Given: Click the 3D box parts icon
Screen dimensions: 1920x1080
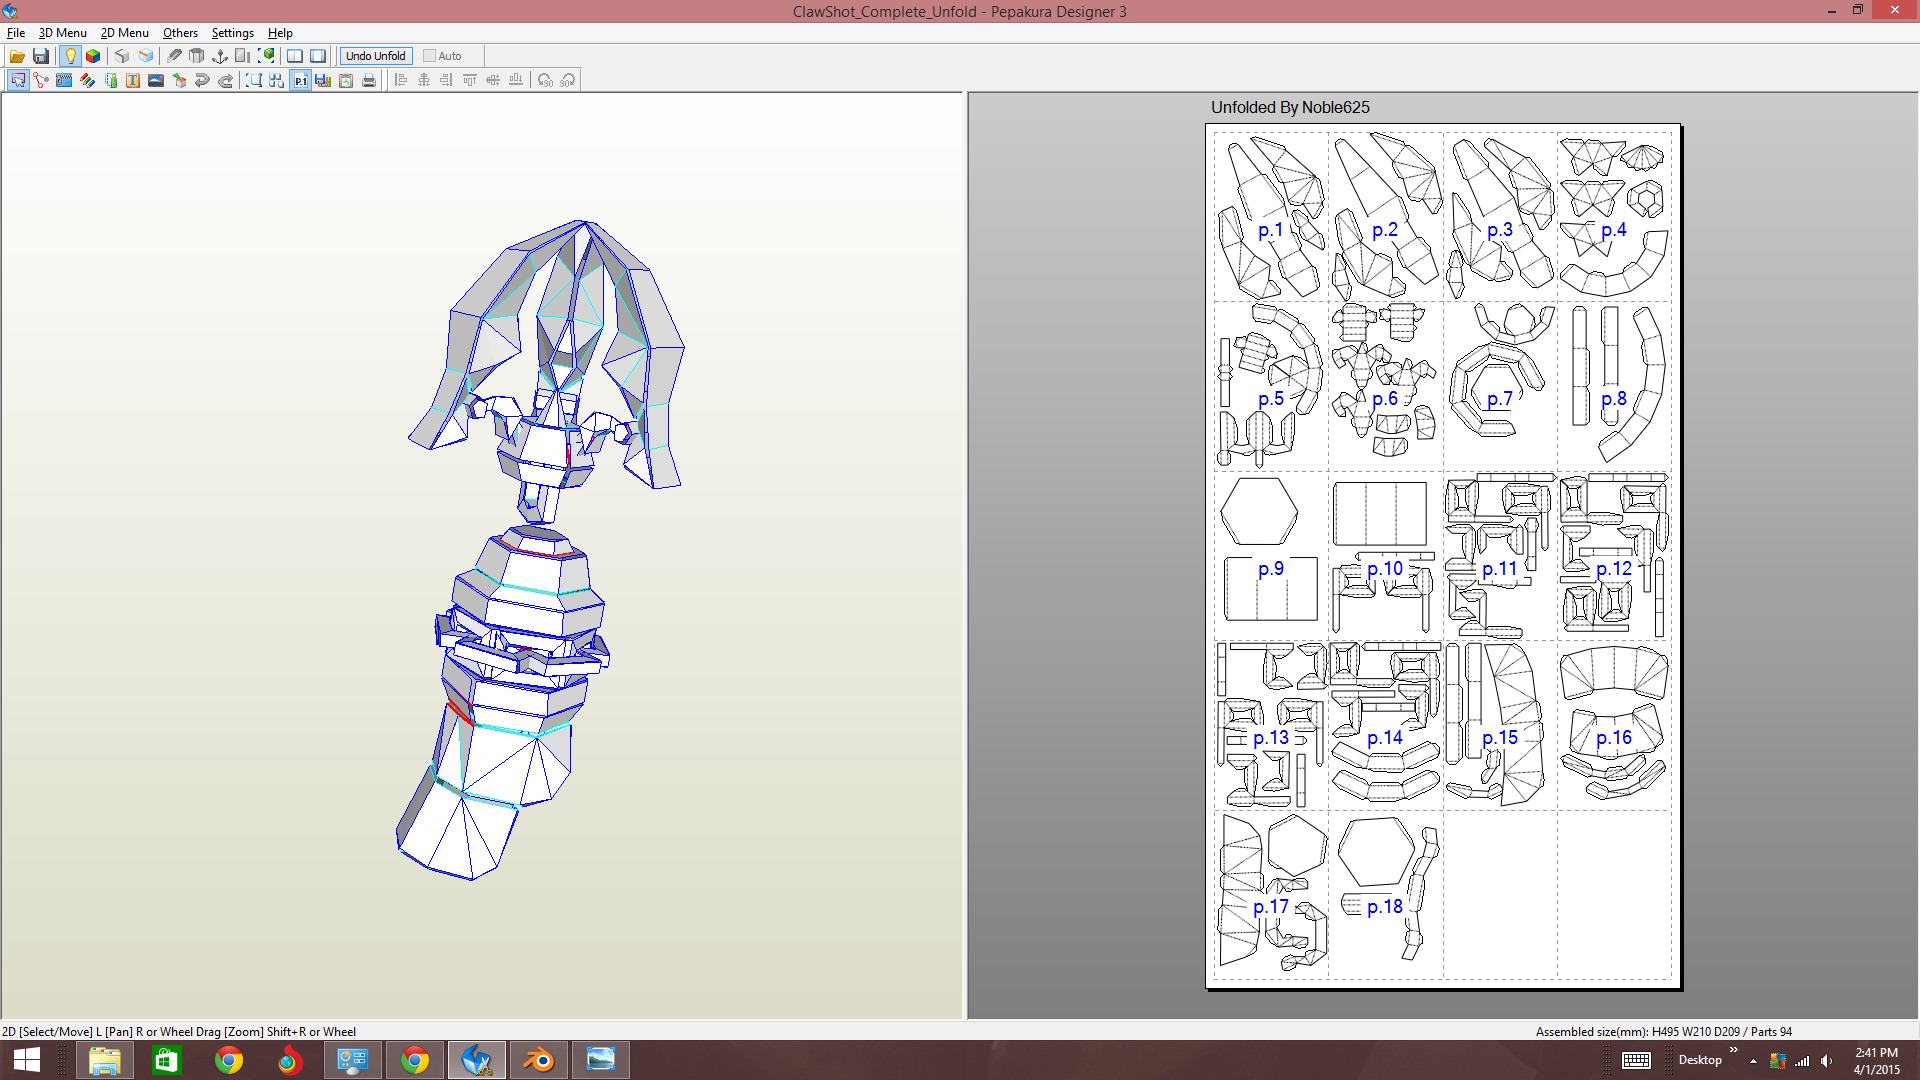Looking at the screenshot, I should pos(179,80).
